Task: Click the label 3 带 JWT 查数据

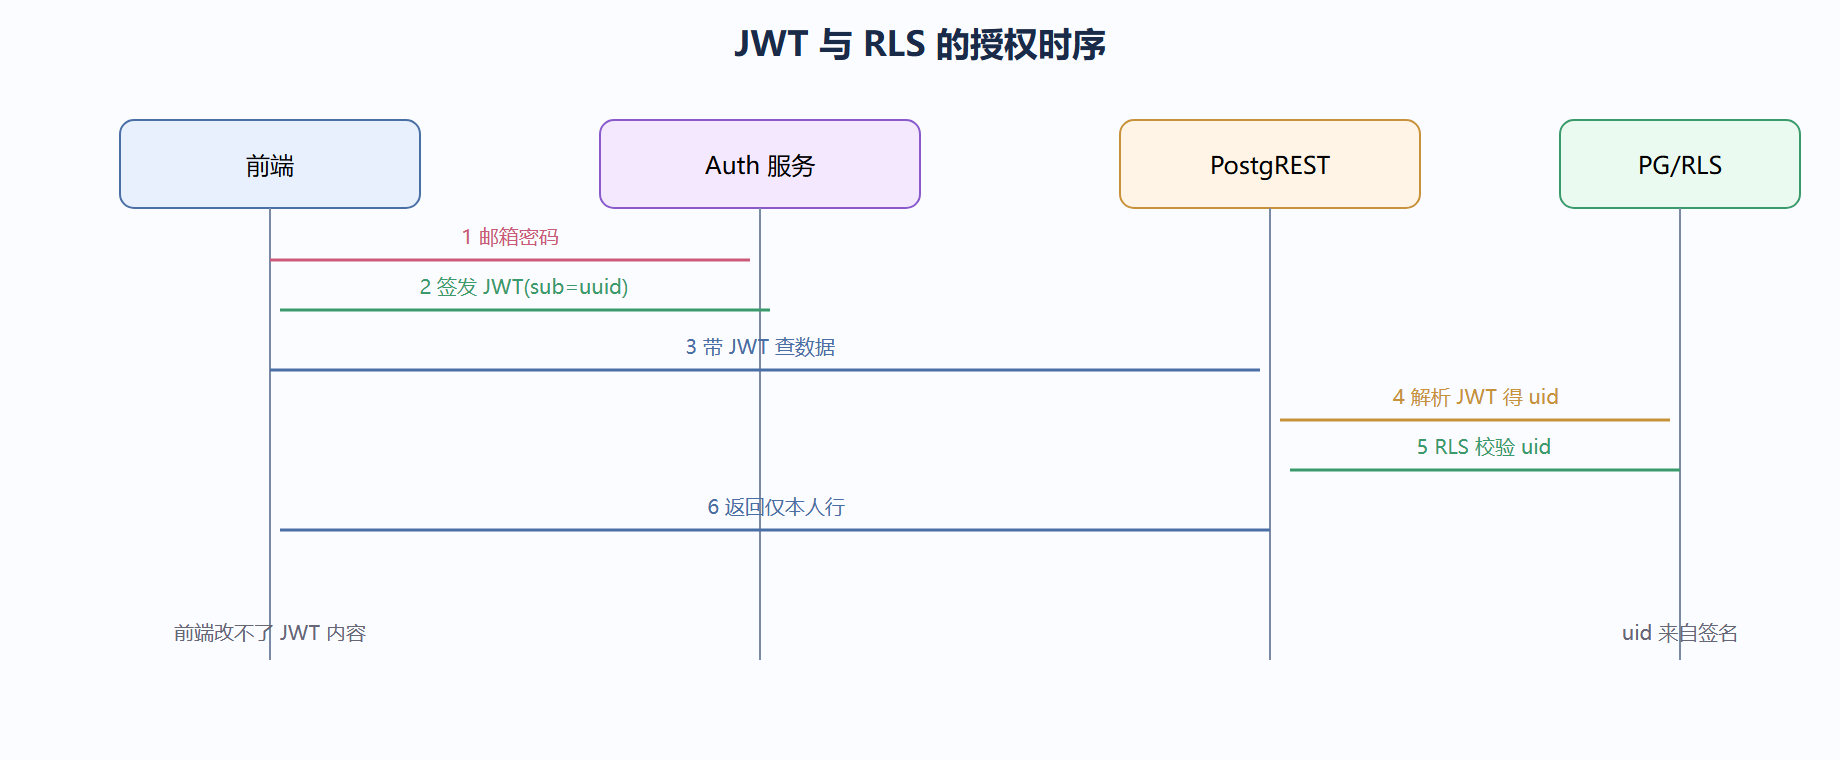Action: tap(760, 347)
